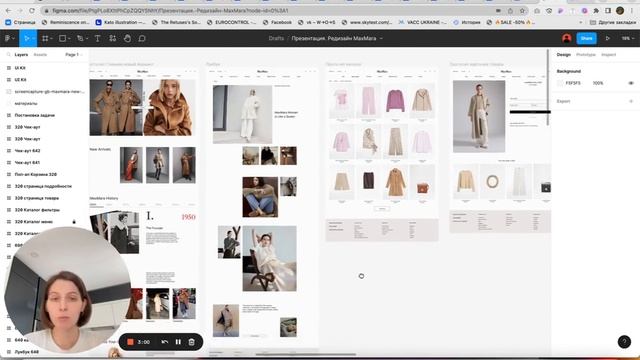
Task: Switch to the Assets tab
Action: click(x=40, y=54)
